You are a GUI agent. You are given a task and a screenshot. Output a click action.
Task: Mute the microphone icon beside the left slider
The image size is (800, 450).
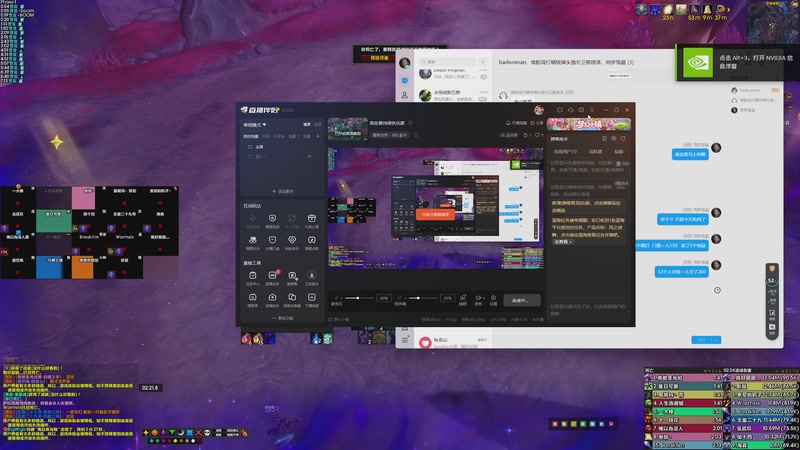click(337, 298)
